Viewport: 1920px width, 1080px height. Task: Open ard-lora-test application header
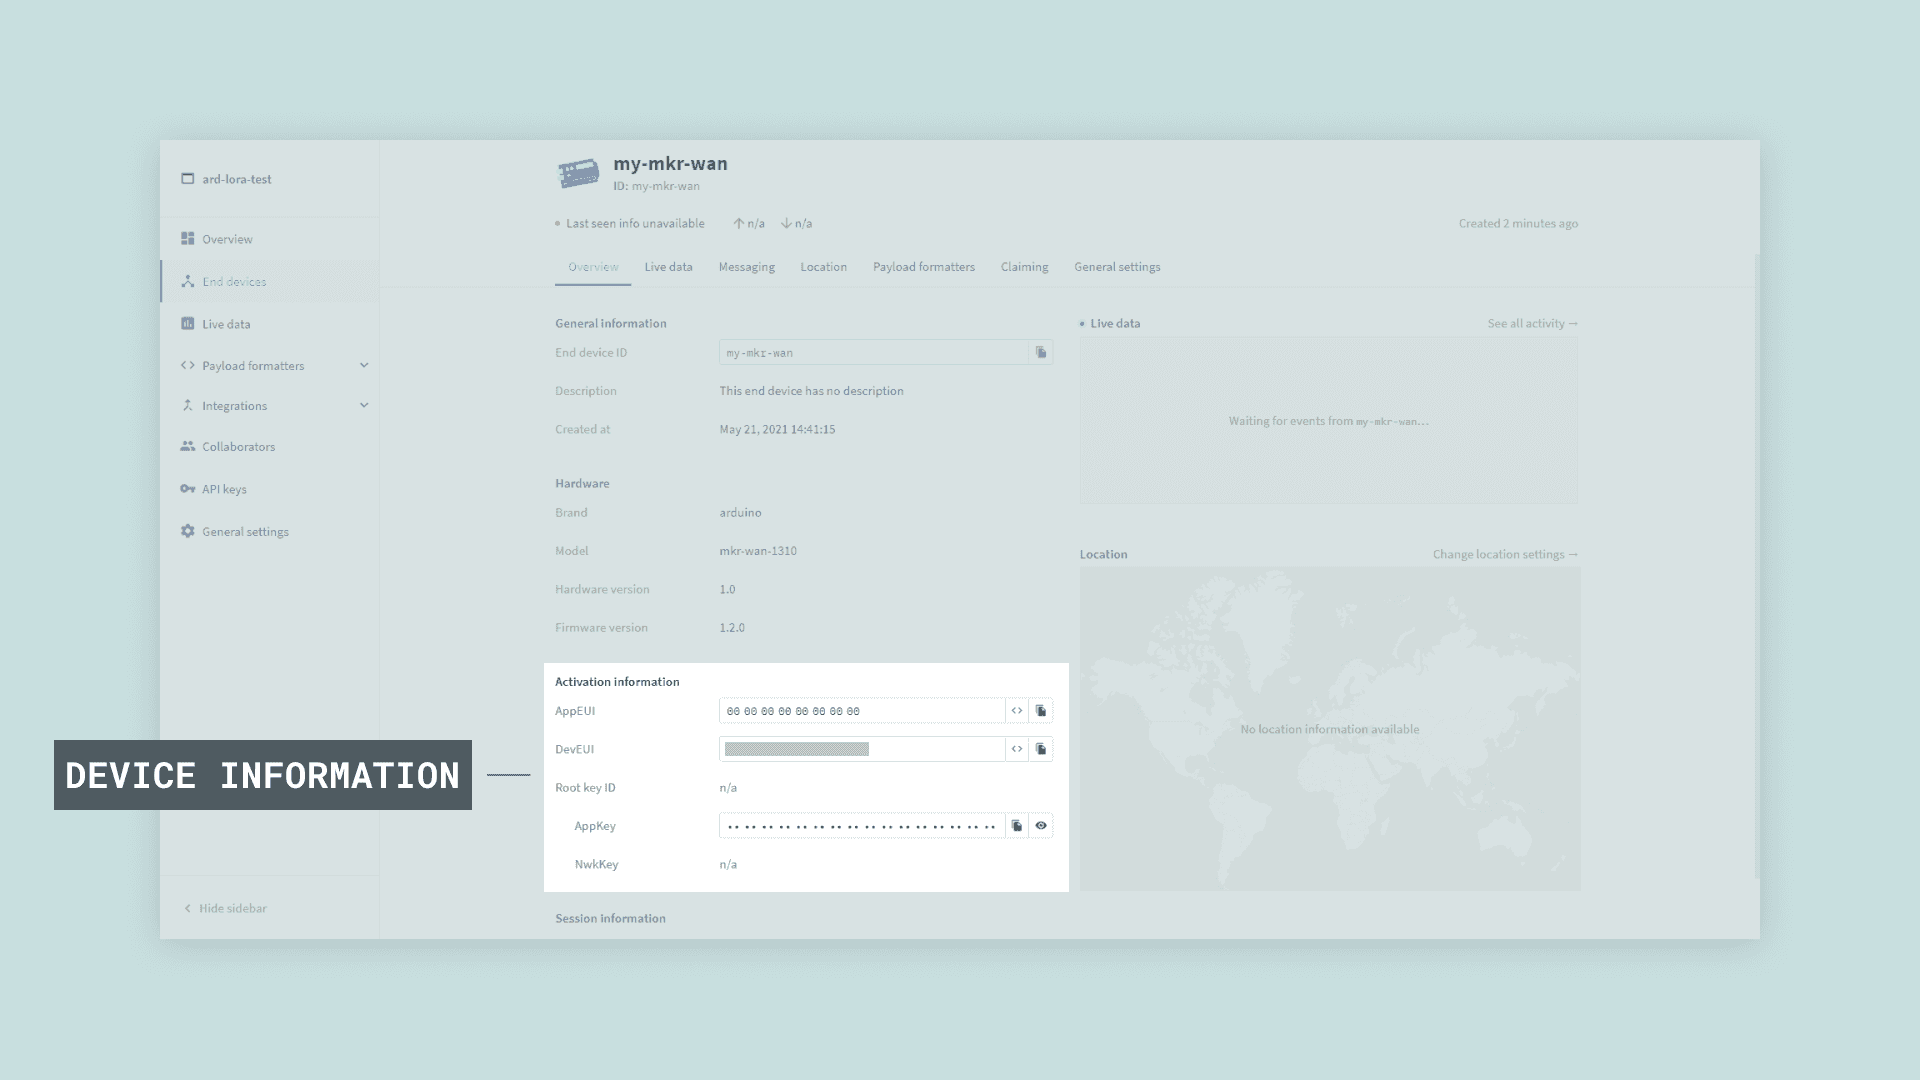236,180
